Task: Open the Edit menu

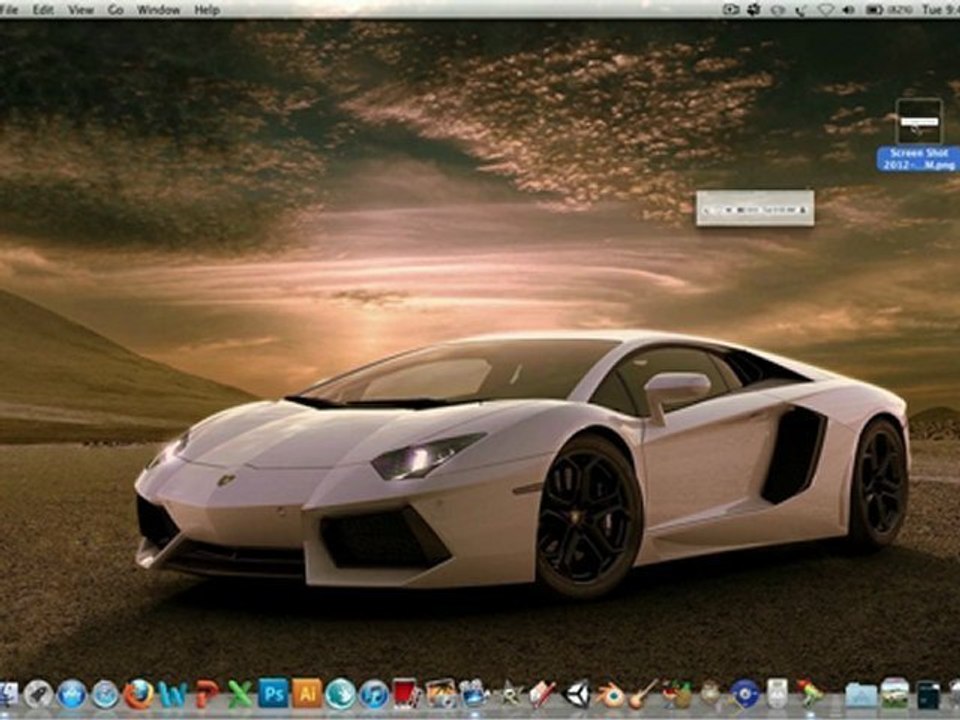Action: (43, 10)
